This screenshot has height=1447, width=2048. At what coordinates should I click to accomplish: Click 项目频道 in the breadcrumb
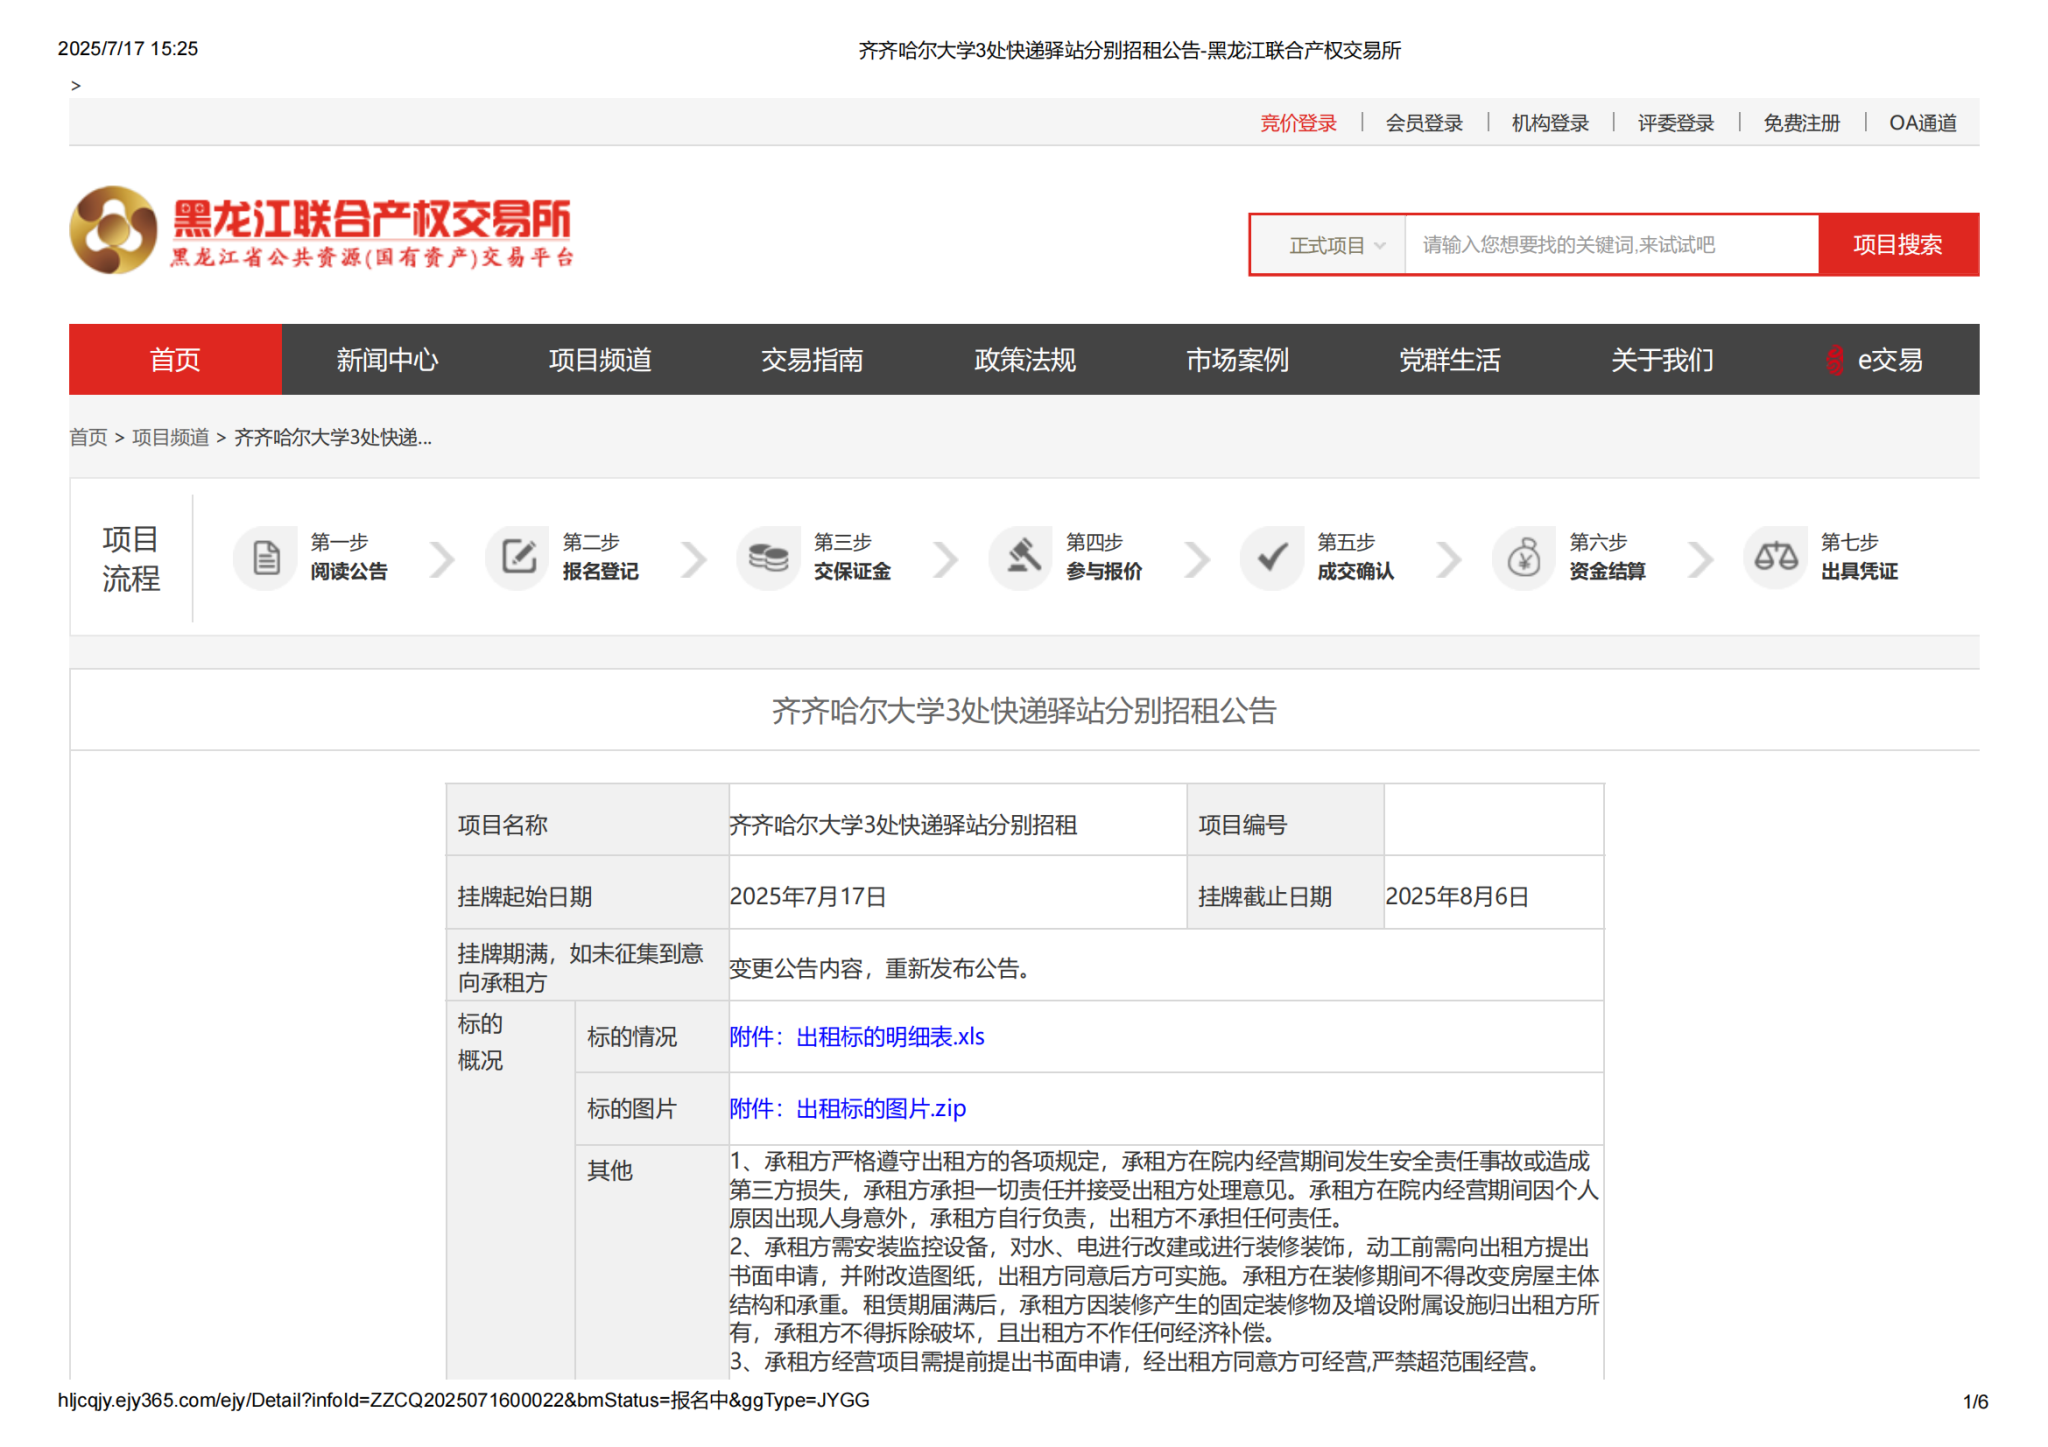point(170,438)
